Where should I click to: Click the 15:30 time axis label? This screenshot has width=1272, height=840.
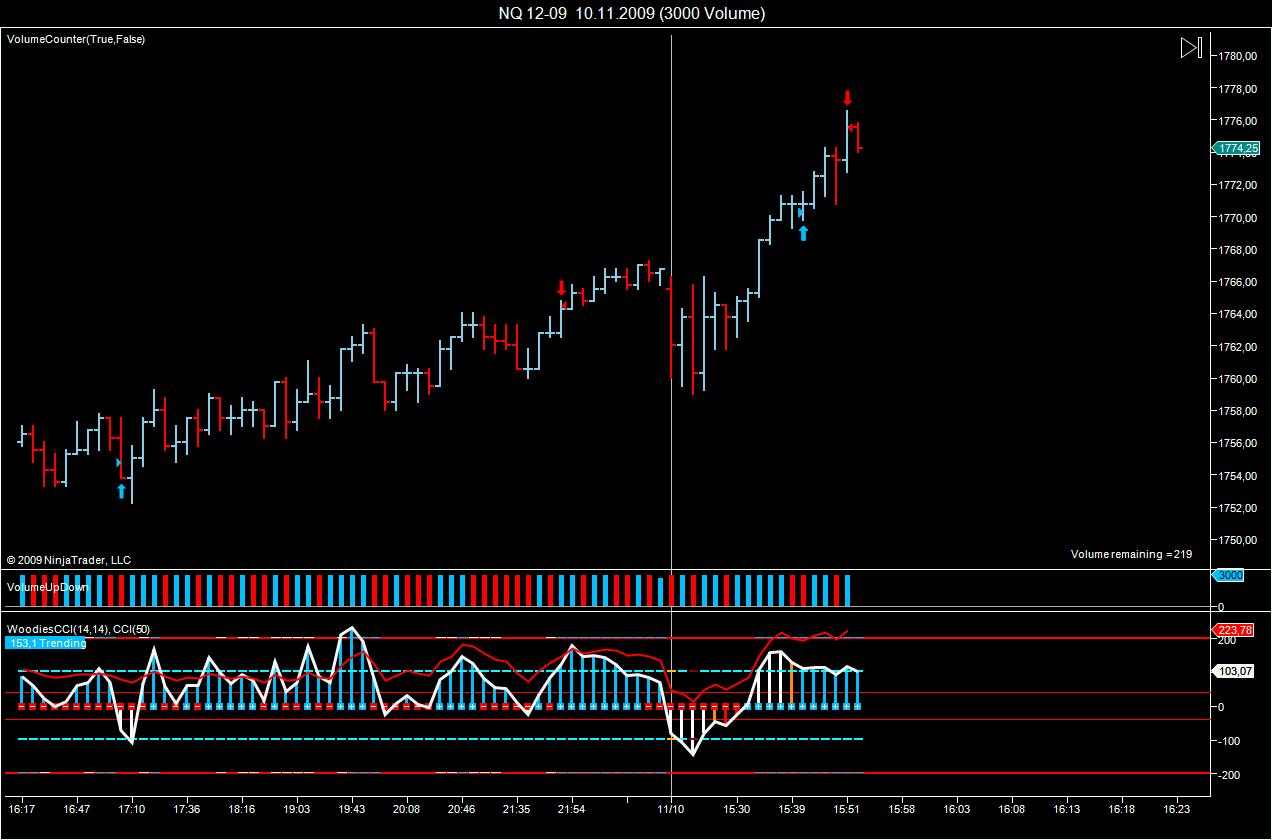click(x=737, y=808)
